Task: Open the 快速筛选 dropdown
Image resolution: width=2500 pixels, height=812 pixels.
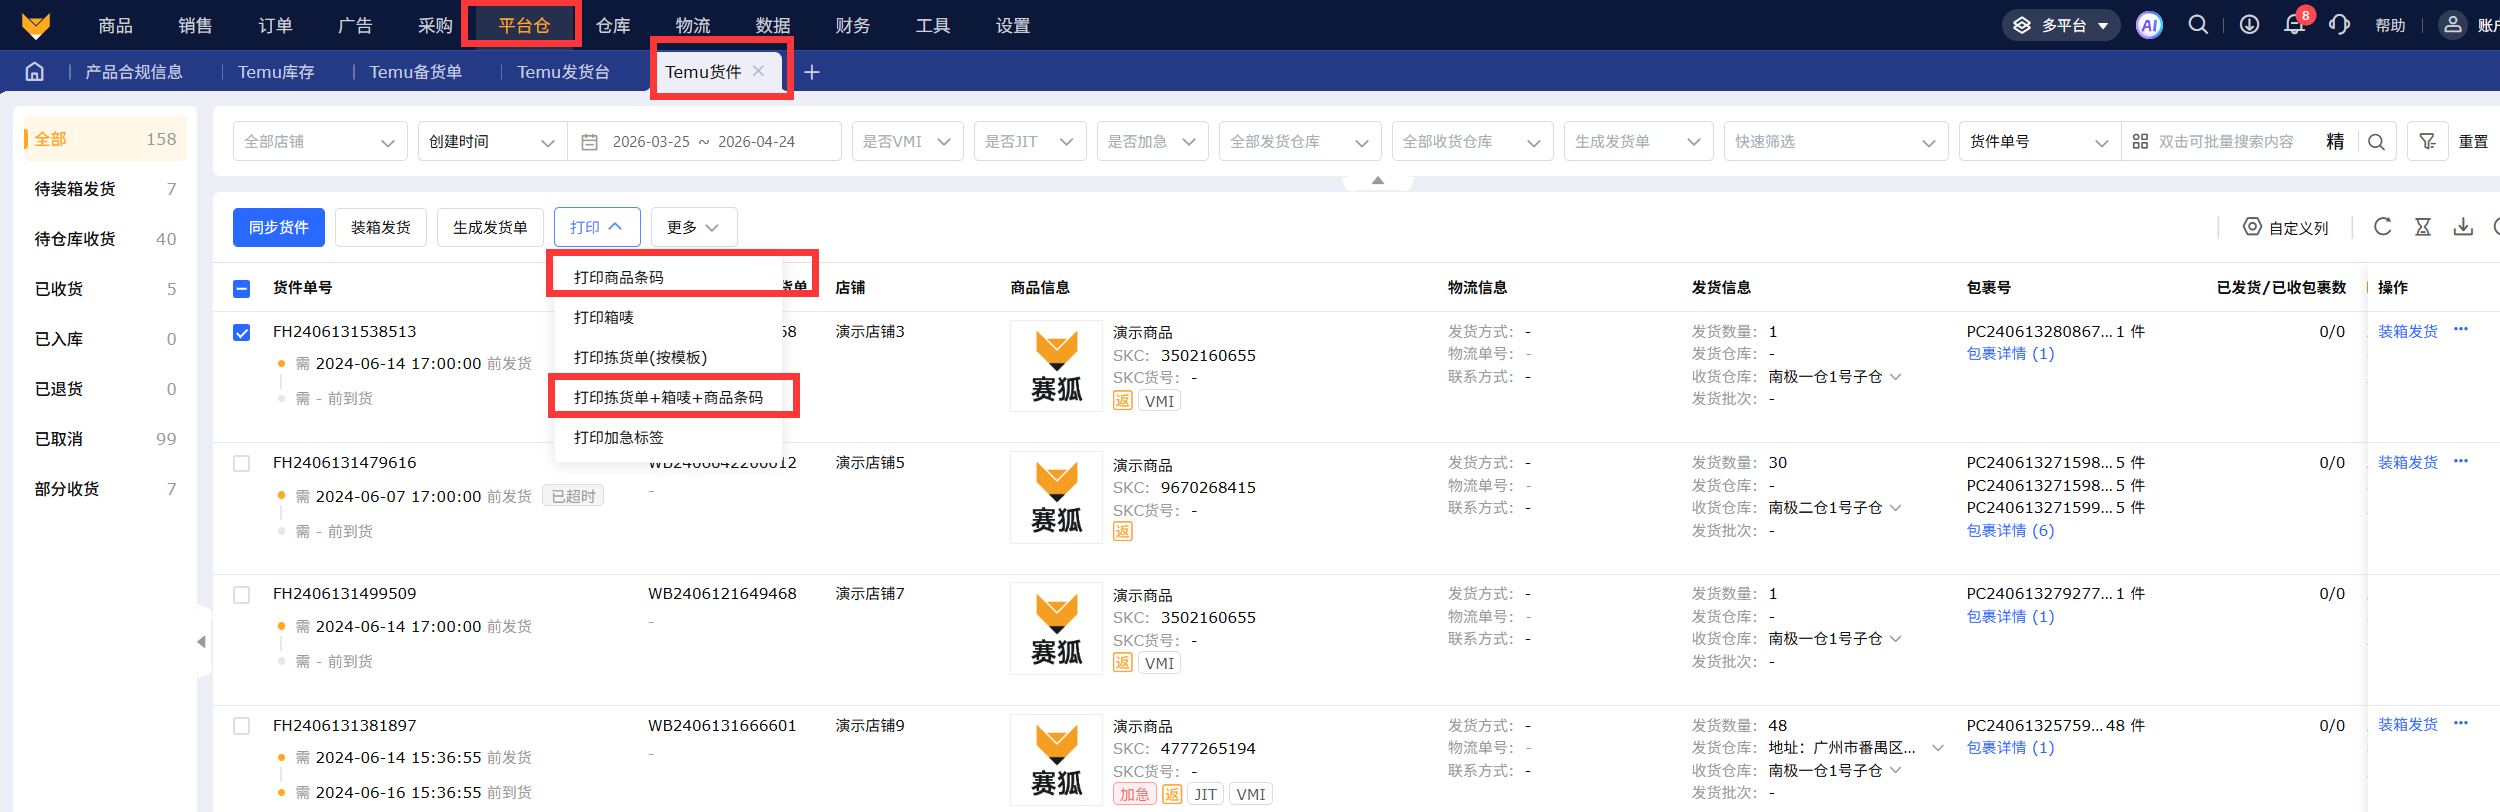Action: (1836, 142)
